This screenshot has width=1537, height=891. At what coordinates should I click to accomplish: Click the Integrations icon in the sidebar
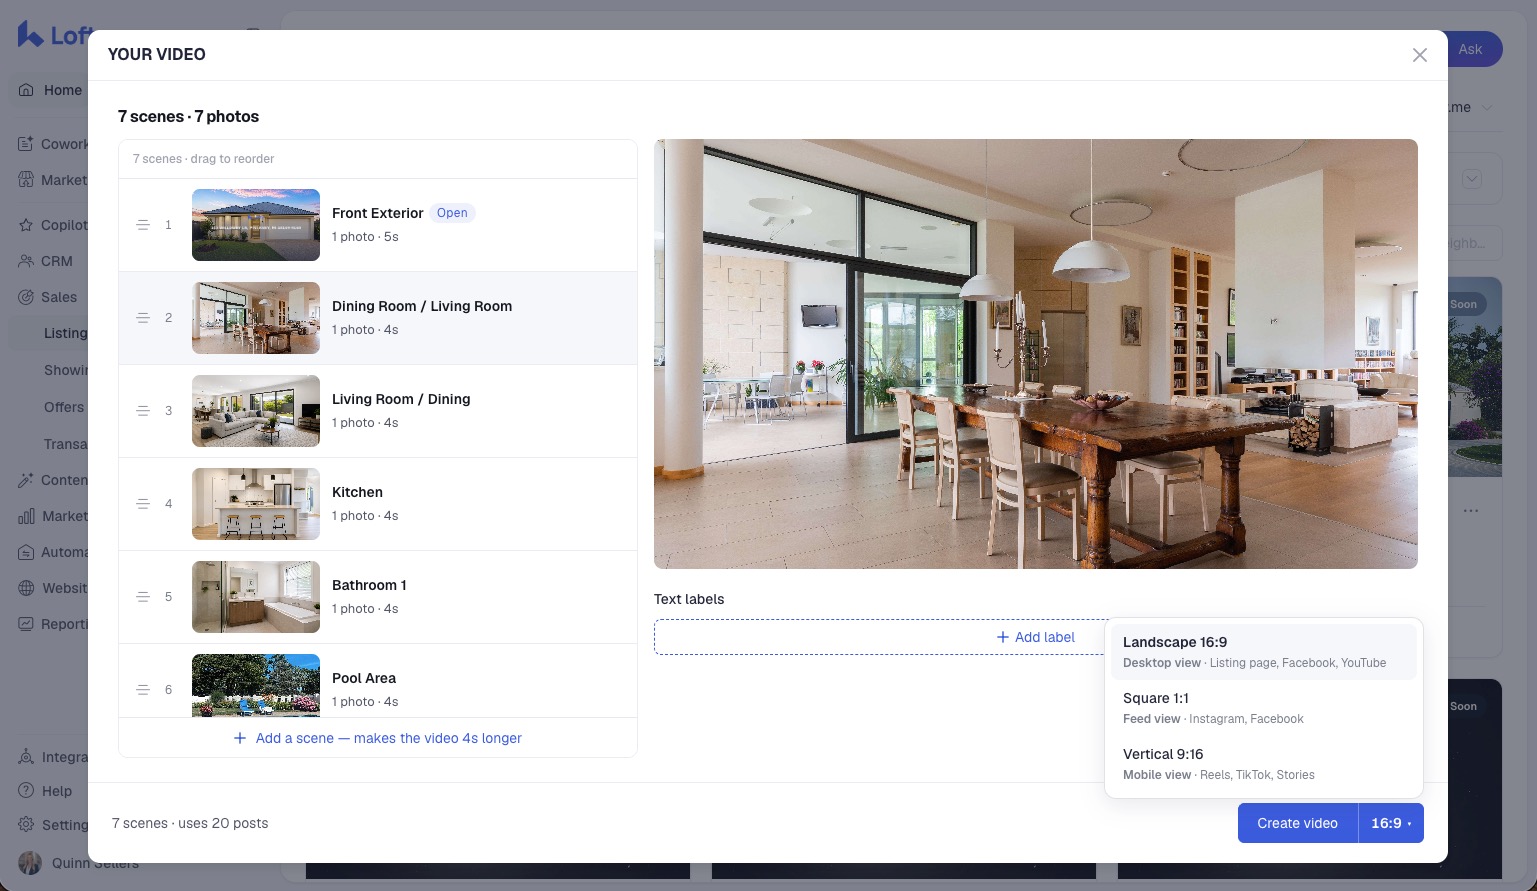(x=26, y=757)
